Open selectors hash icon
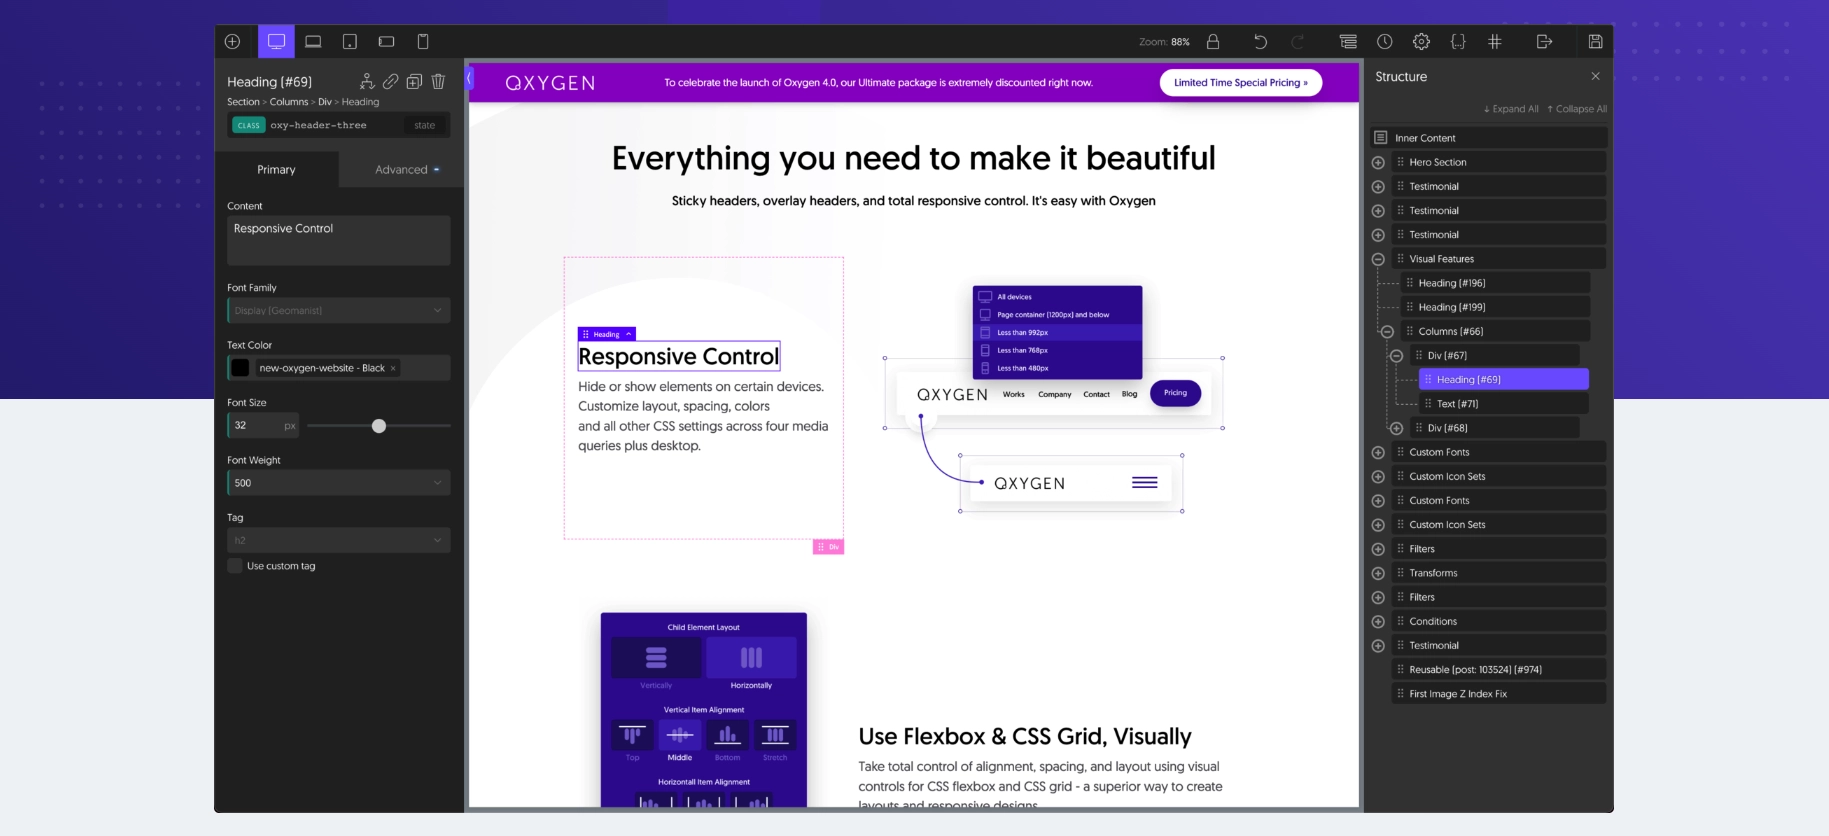Screen dimensions: 1829x836 click(1495, 41)
